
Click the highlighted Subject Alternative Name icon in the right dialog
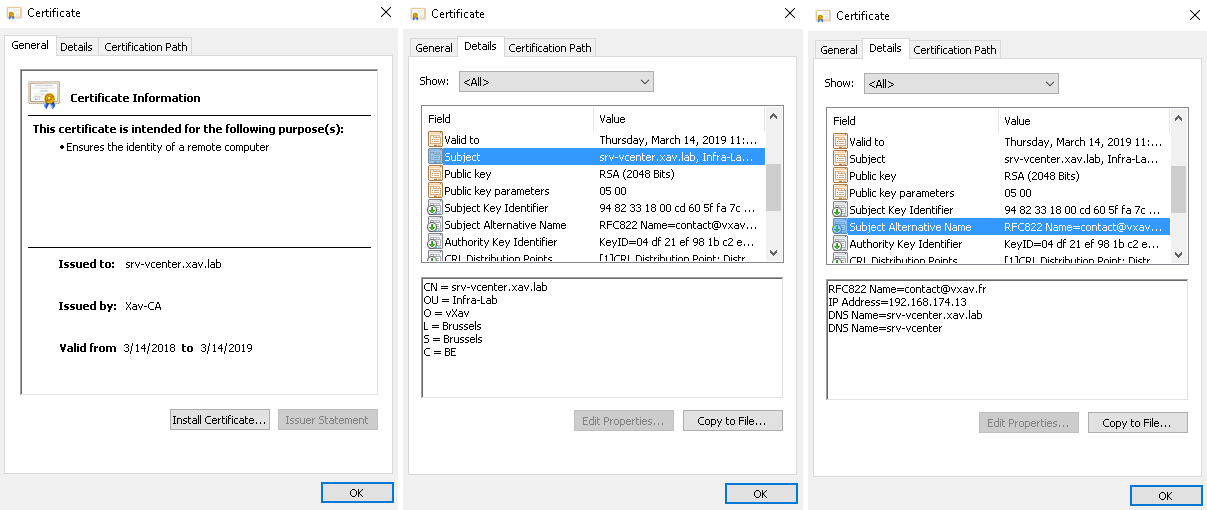840,227
